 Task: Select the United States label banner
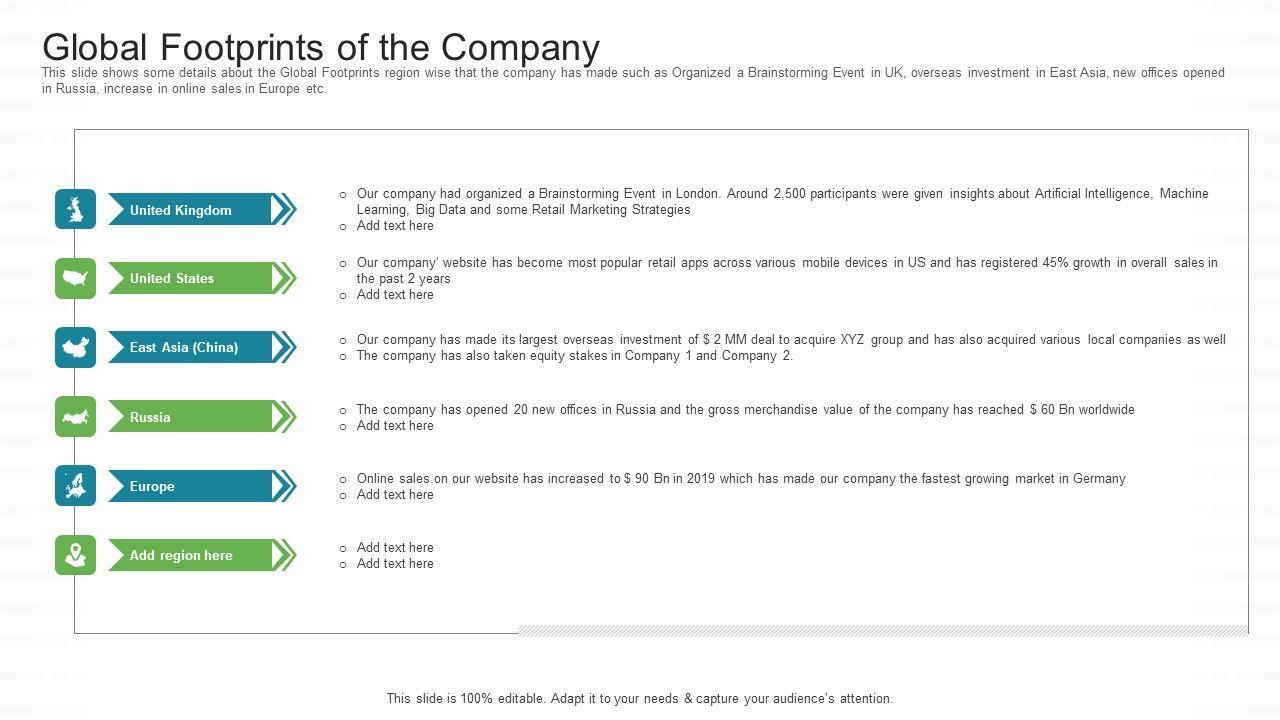click(190, 278)
